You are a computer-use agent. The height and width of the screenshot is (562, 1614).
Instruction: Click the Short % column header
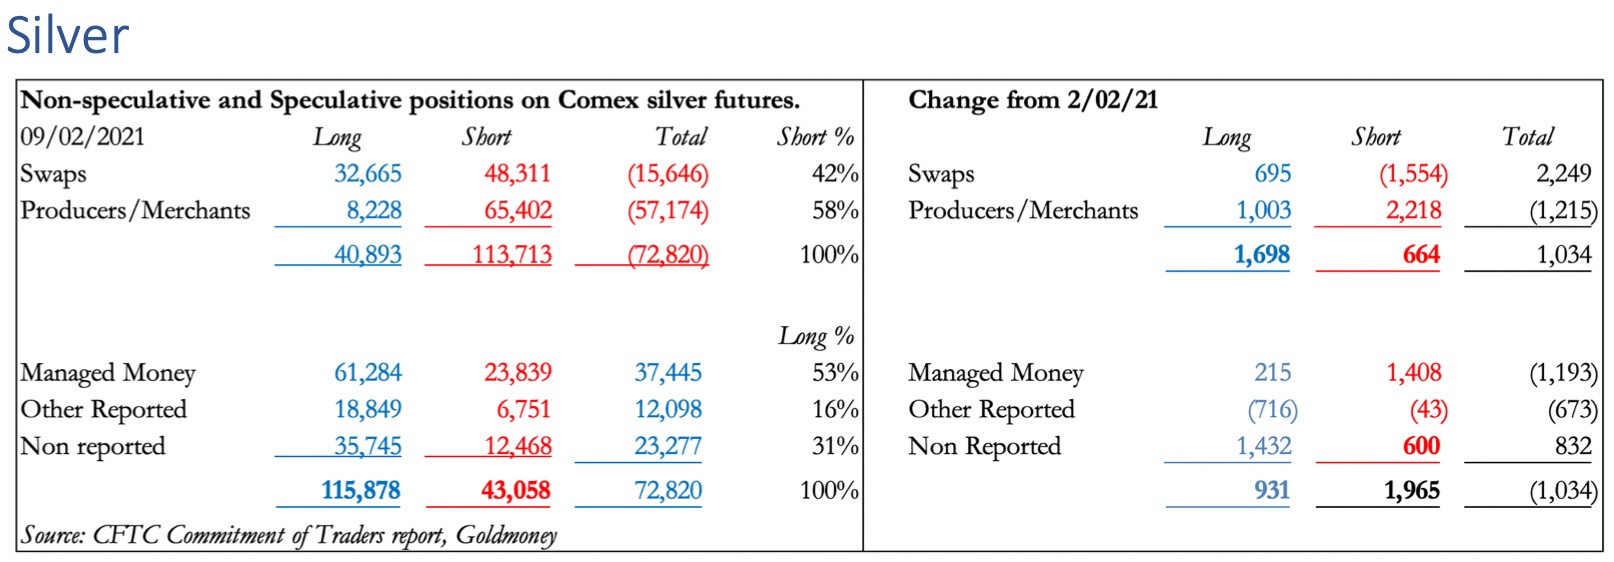815,137
